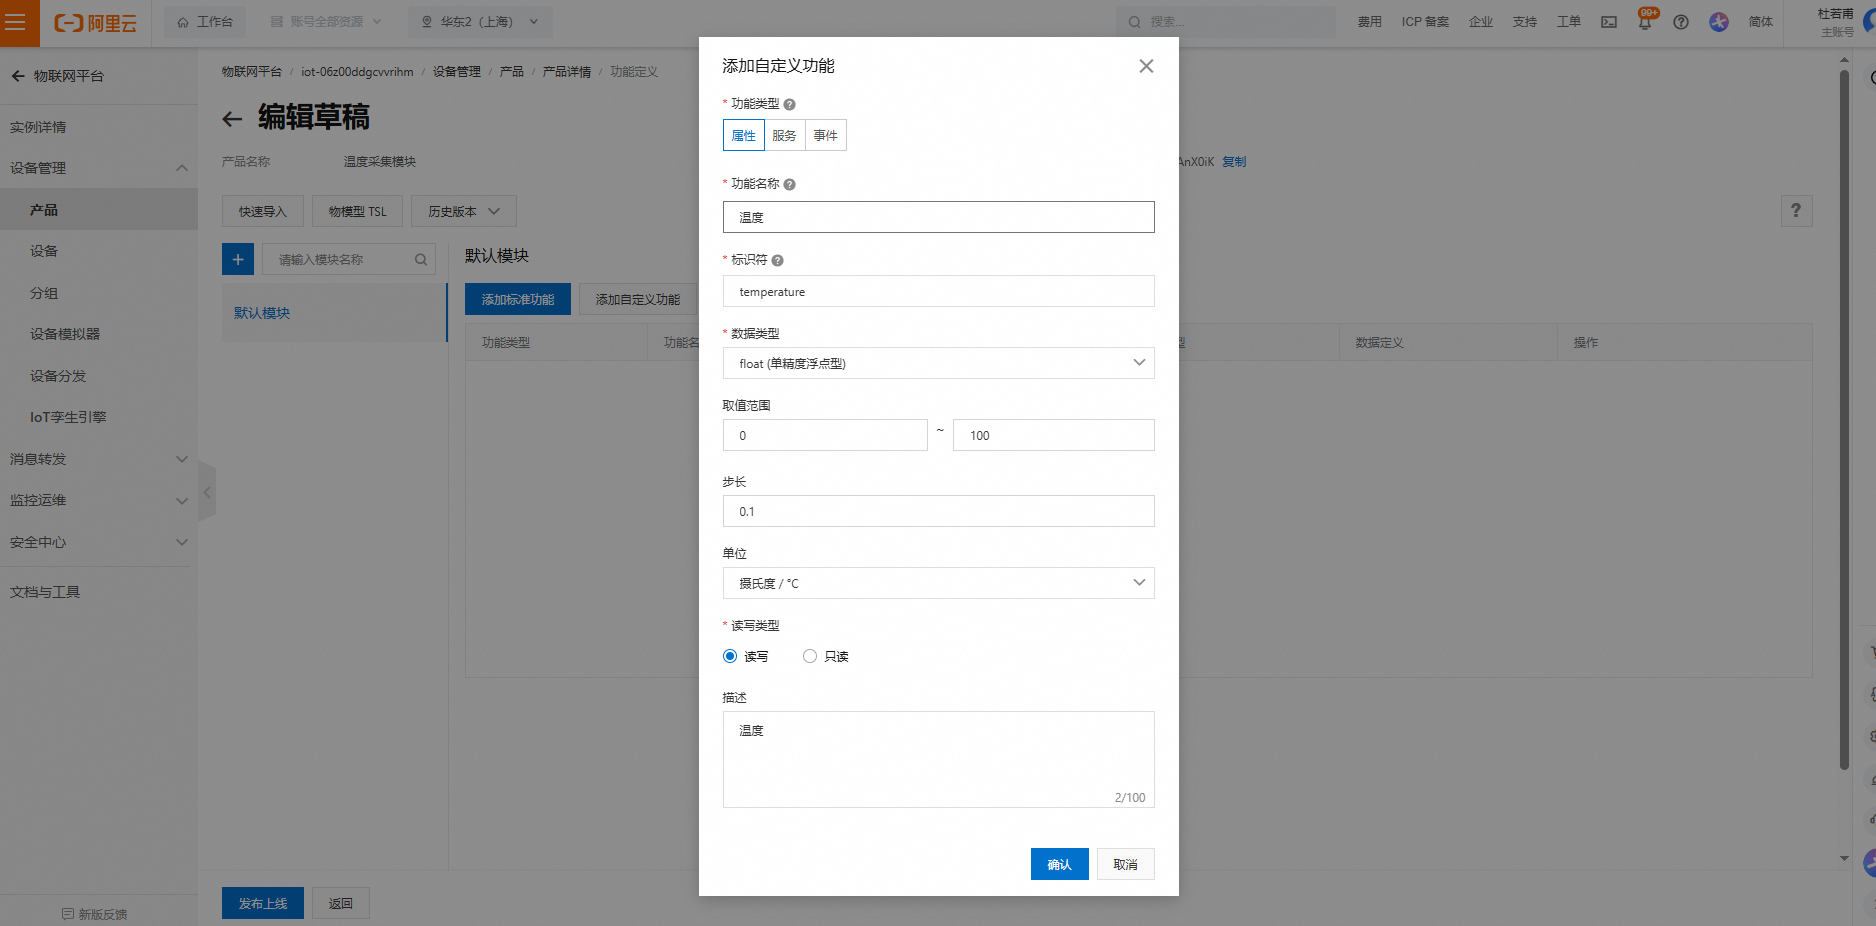Click the magnifier in the module search box
The image size is (1876, 926).
click(420, 258)
